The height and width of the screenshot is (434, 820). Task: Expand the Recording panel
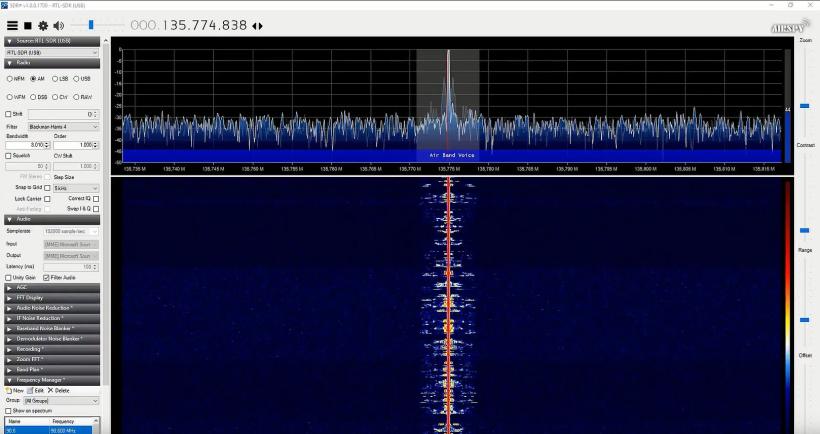coord(52,349)
